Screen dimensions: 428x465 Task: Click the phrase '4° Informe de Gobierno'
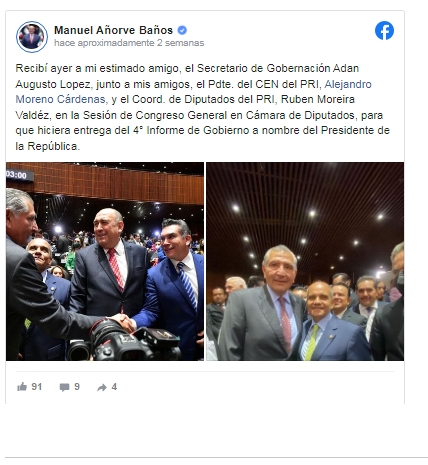click(191, 130)
